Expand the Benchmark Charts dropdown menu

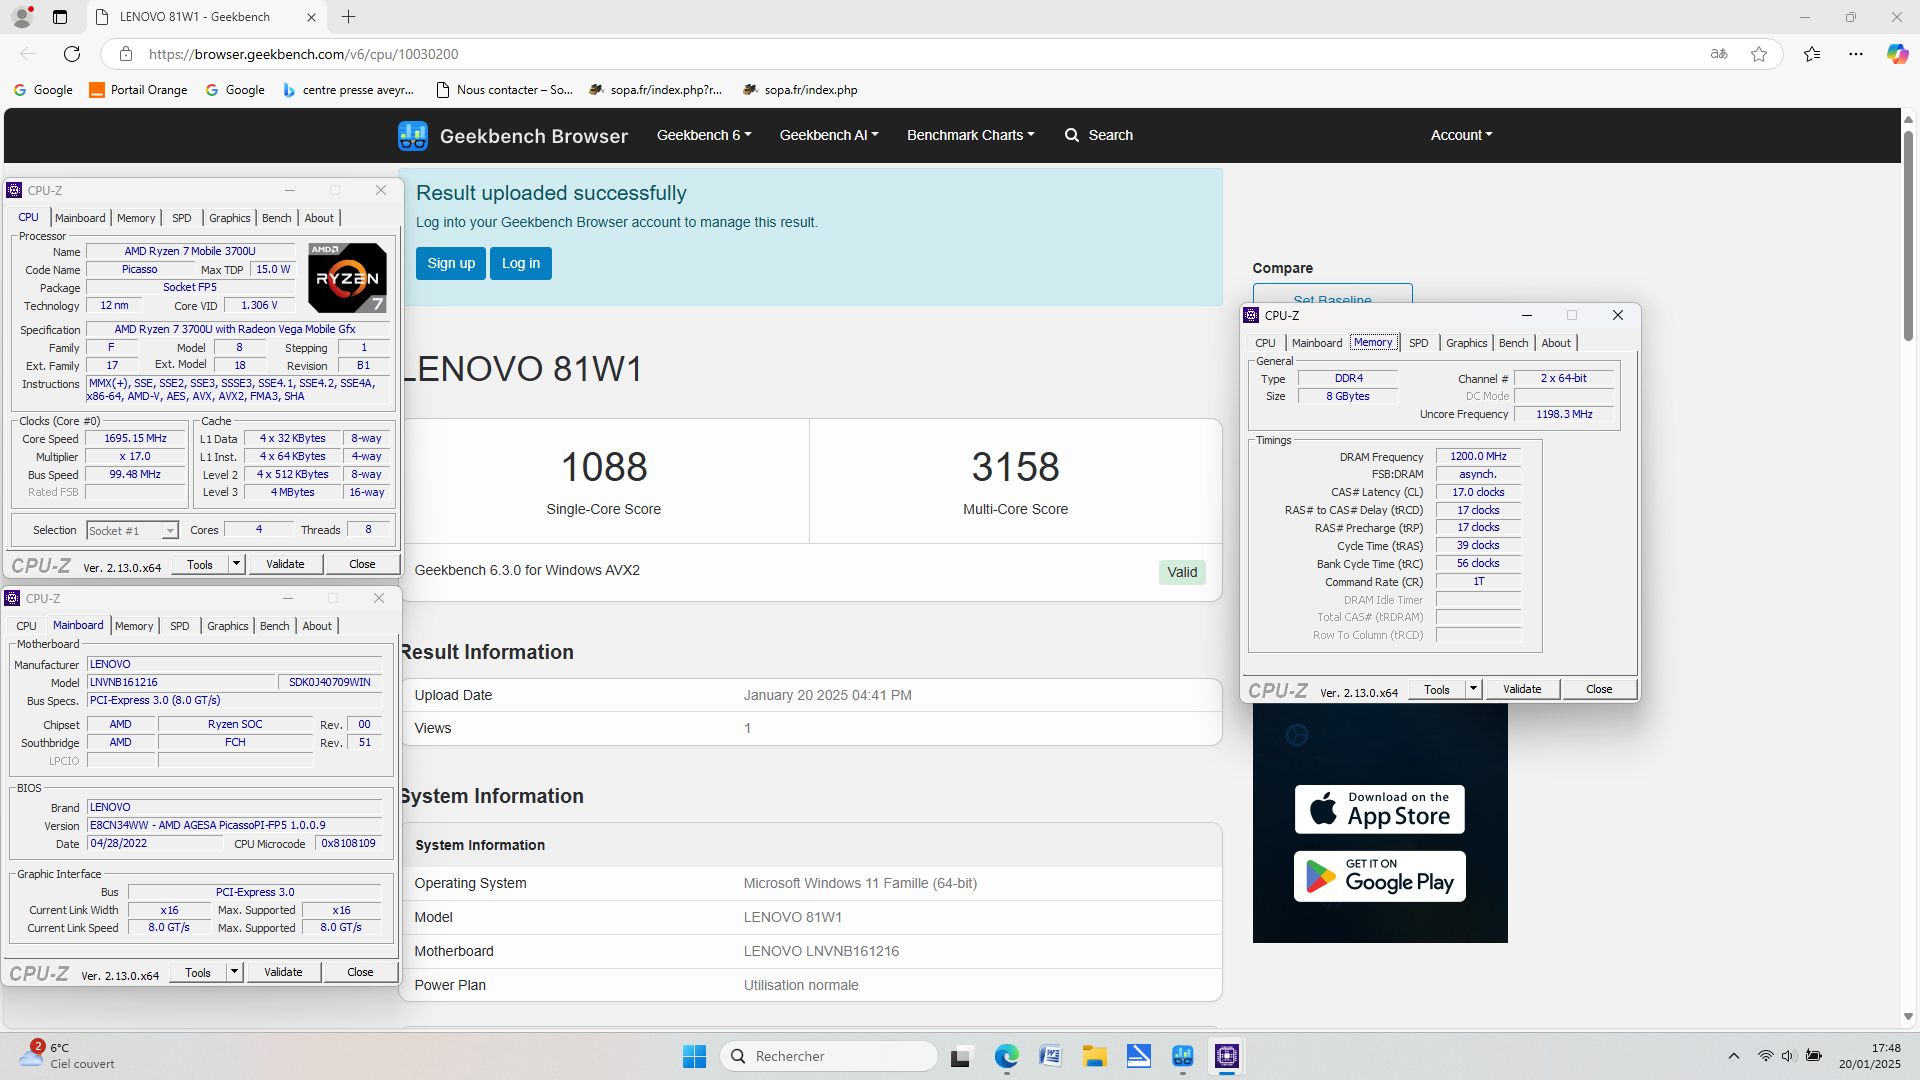971,135
